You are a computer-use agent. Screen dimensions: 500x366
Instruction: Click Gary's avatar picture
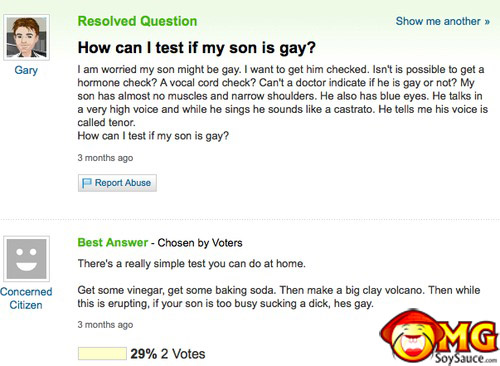tap(27, 37)
